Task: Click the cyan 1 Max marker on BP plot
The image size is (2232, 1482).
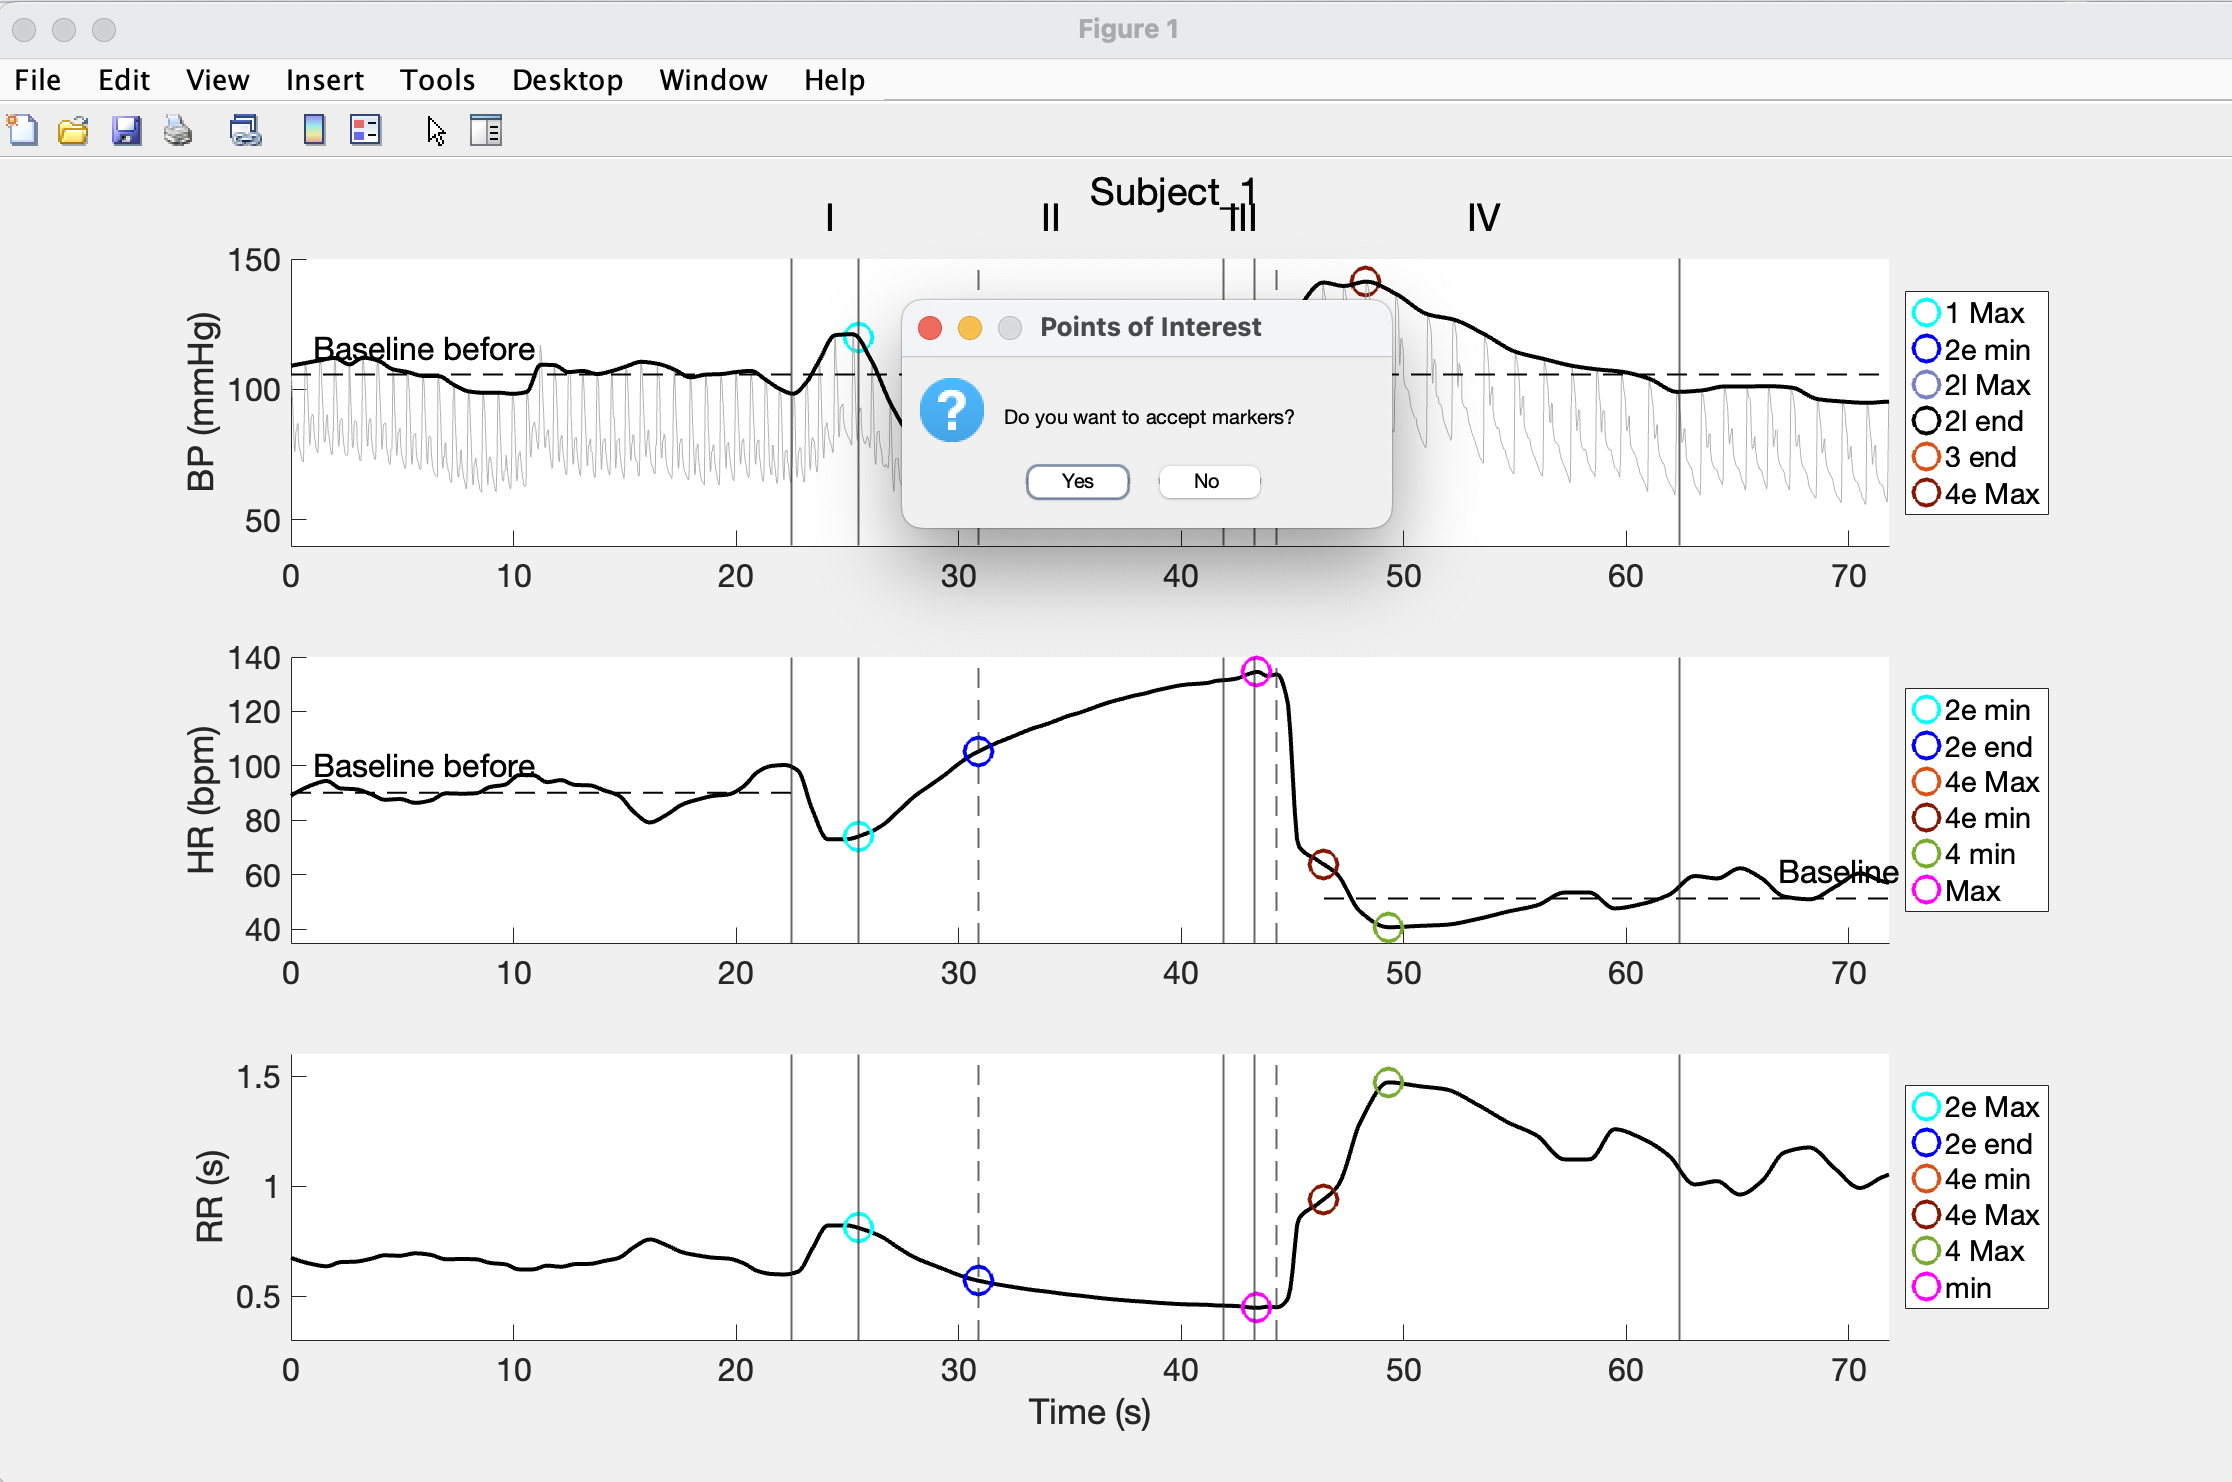Action: (x=858, y=337)
